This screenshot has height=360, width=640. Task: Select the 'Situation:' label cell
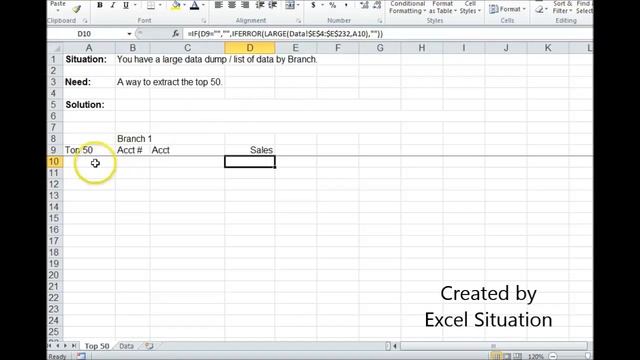click(89, 59)
